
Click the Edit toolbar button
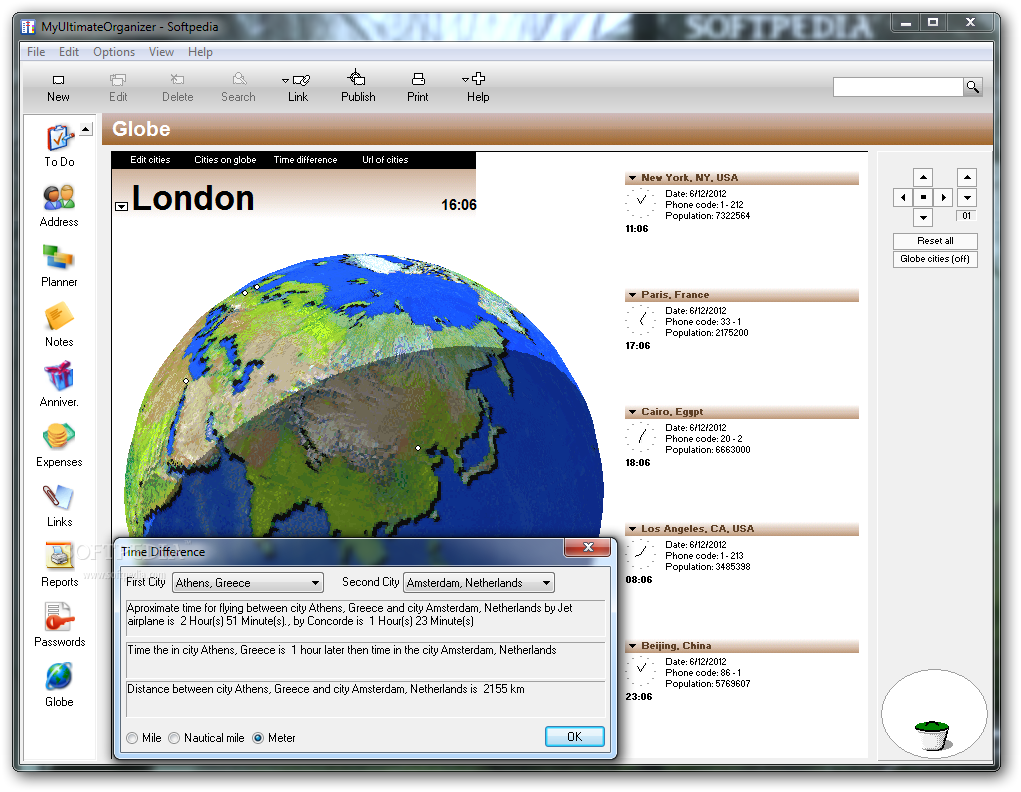(x=118, y=88)
